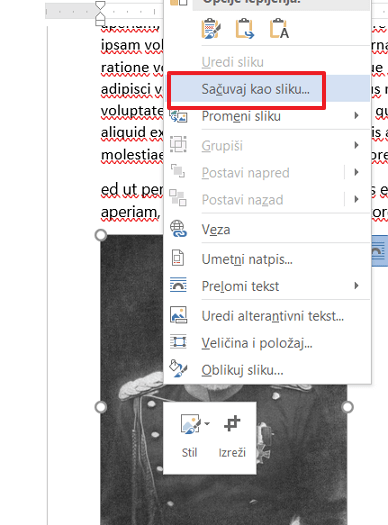Click the Promeni sliku picture icon

point(178,116)
